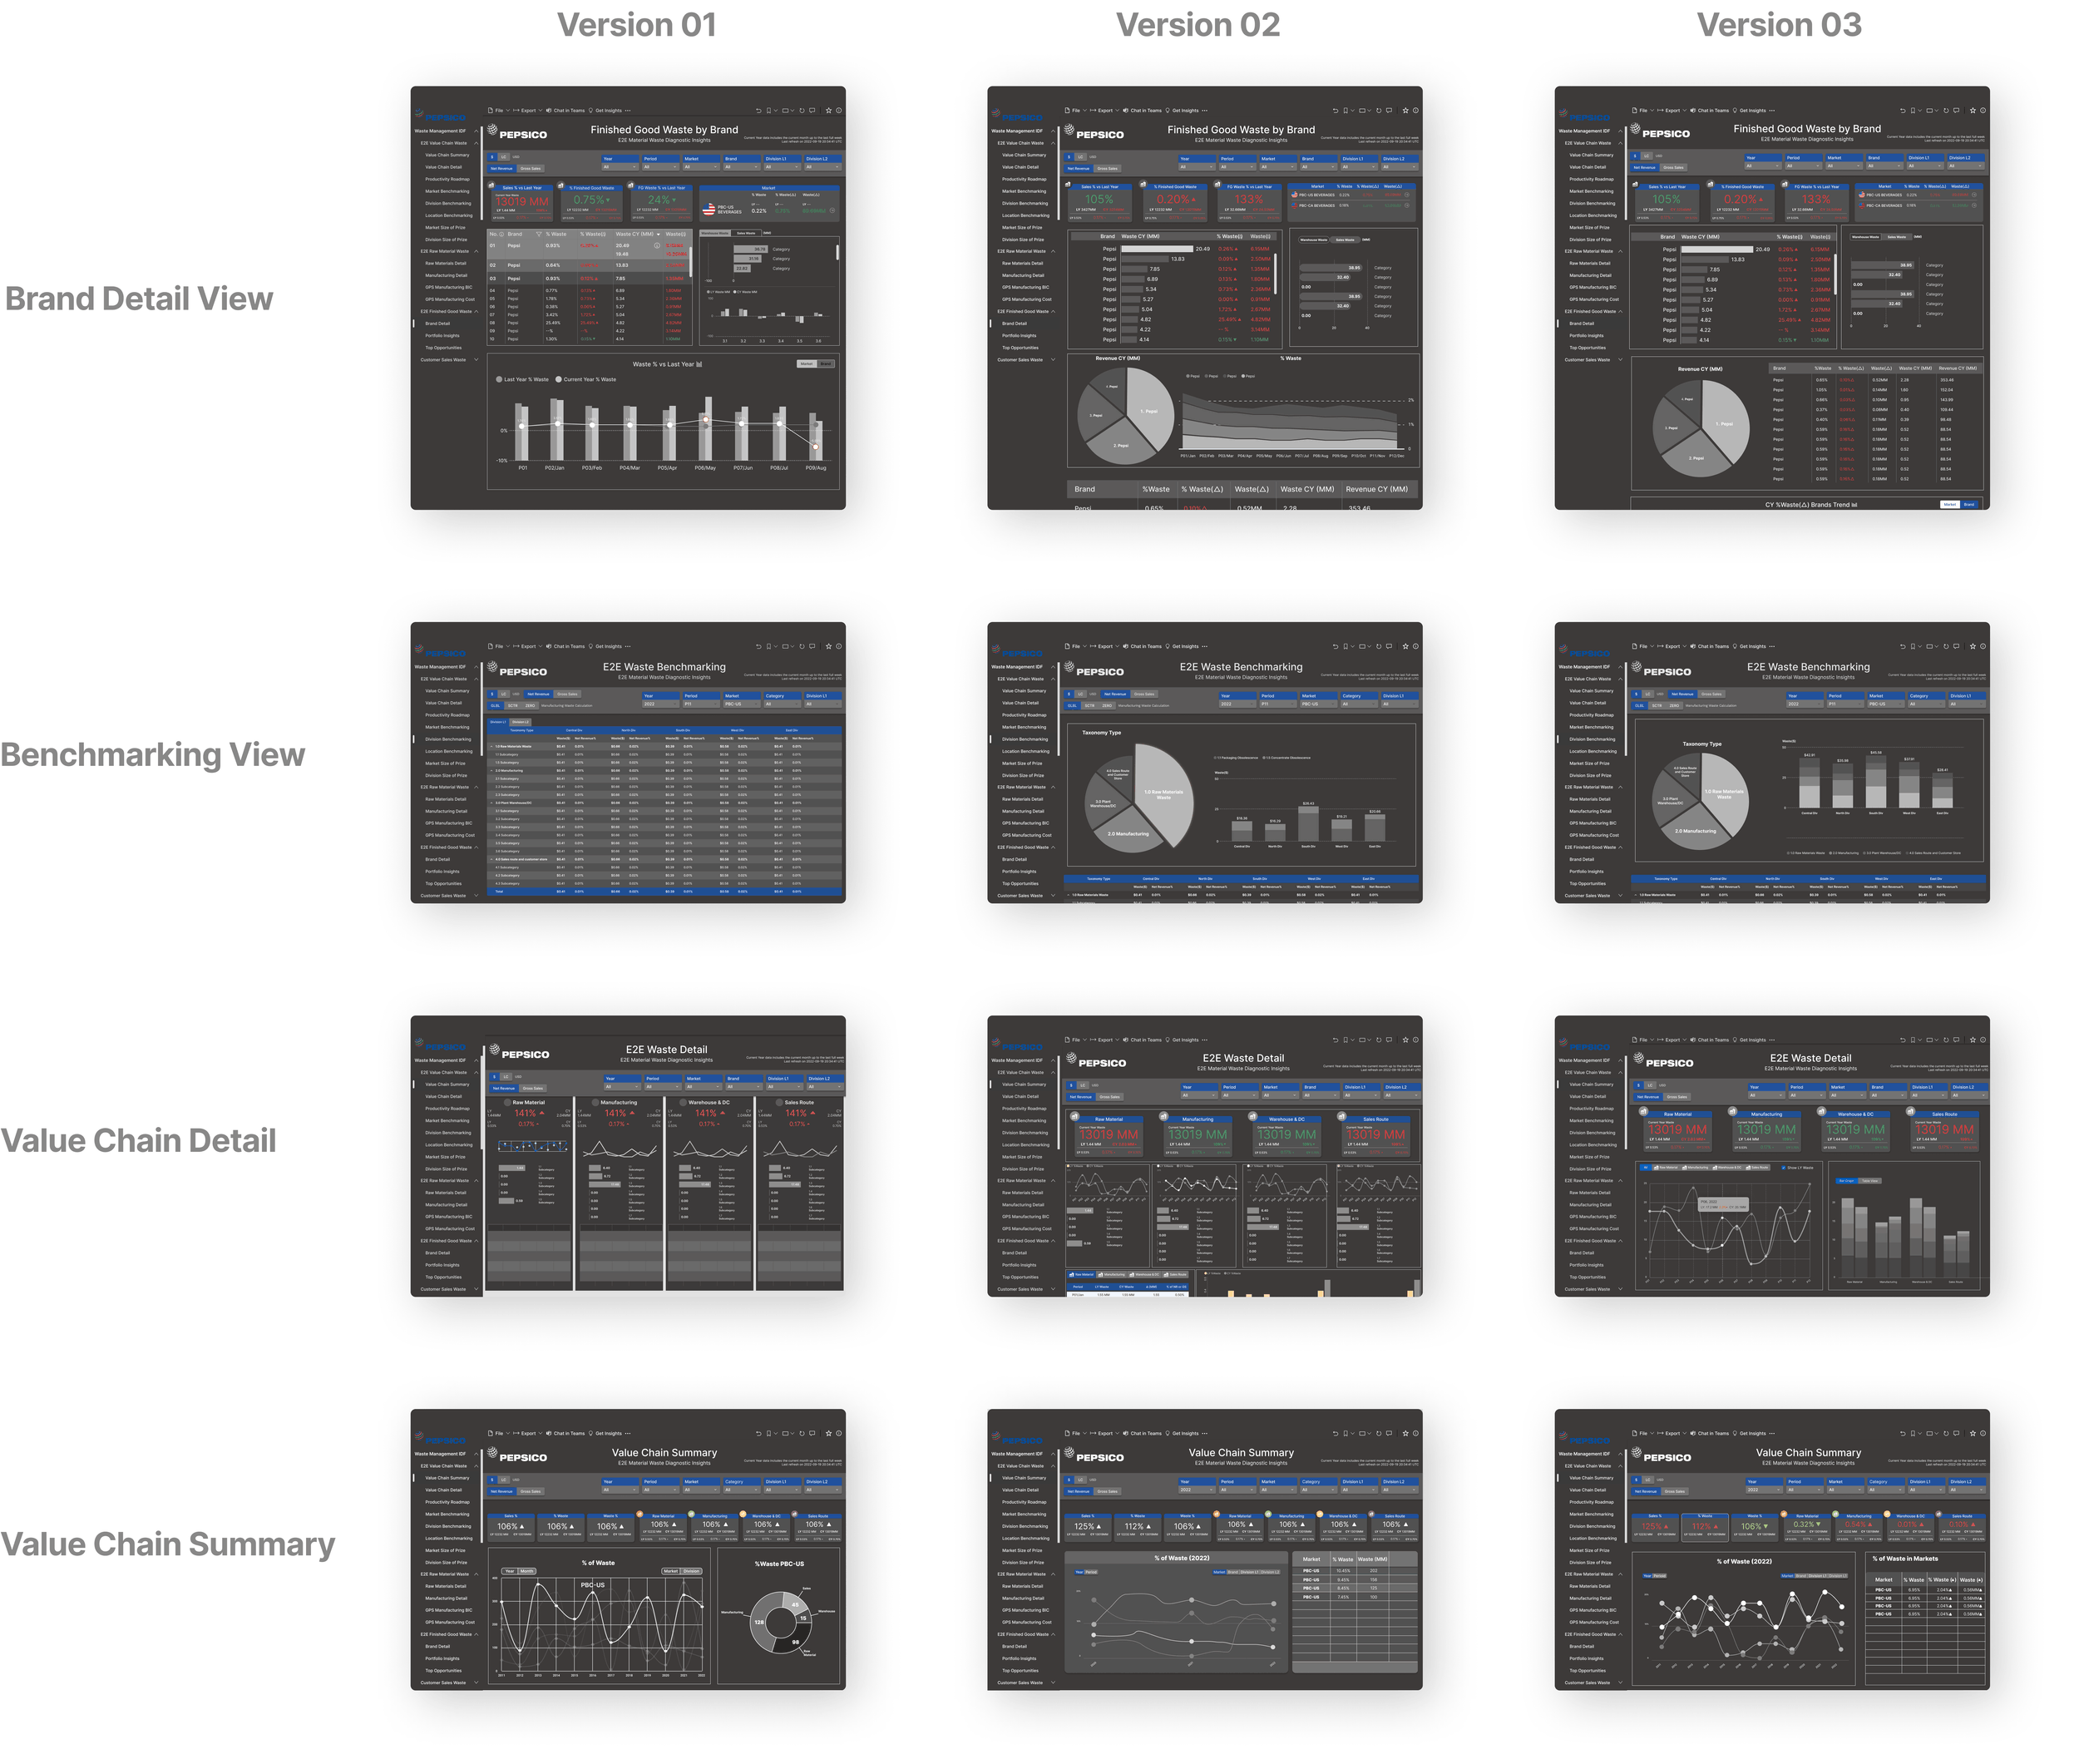
Task: Open the Year filter dropdown
Action: (620, 167)
